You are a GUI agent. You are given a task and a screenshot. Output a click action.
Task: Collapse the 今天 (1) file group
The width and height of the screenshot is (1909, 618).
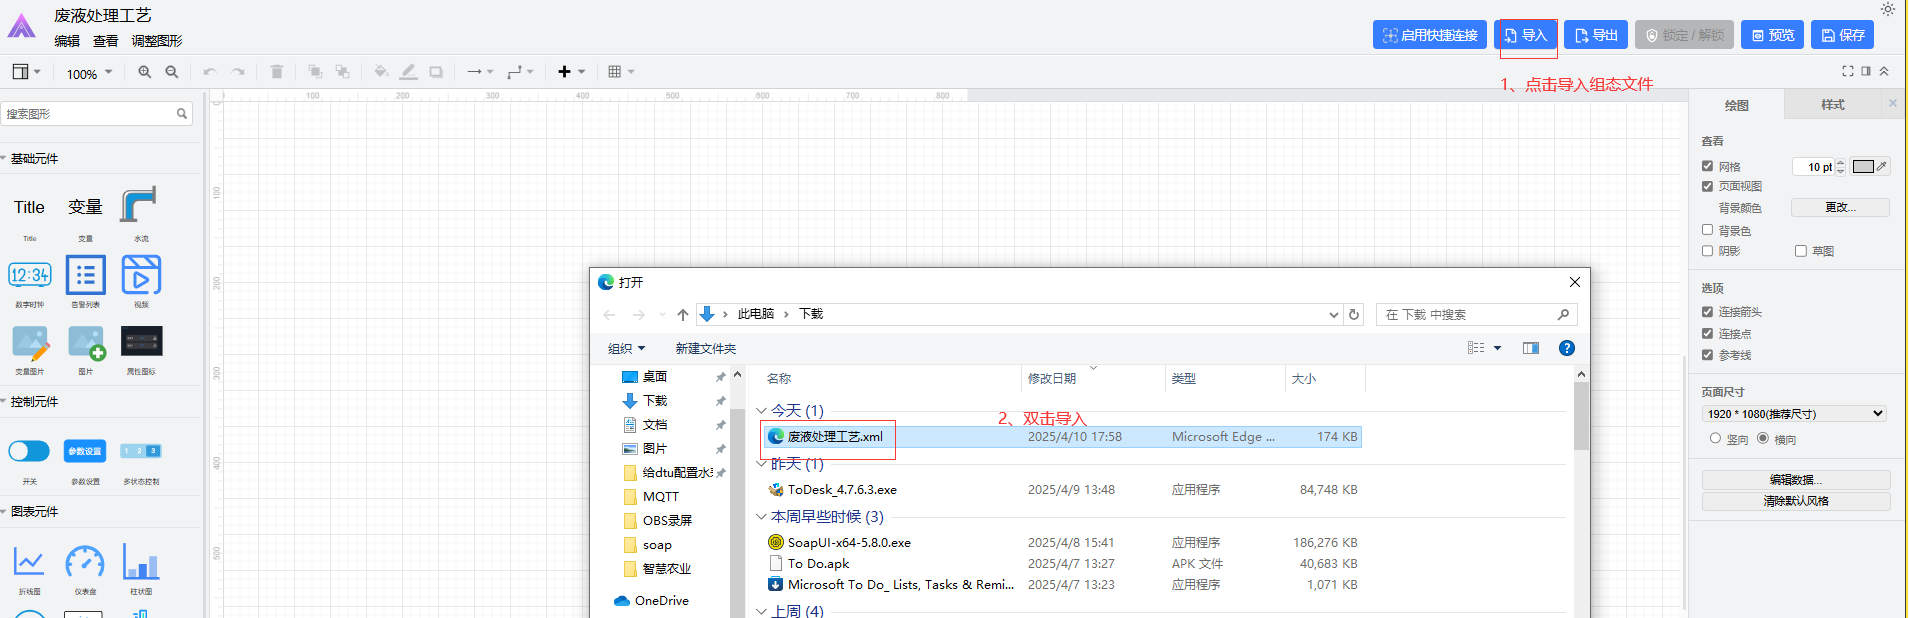[x=761, y=411]
